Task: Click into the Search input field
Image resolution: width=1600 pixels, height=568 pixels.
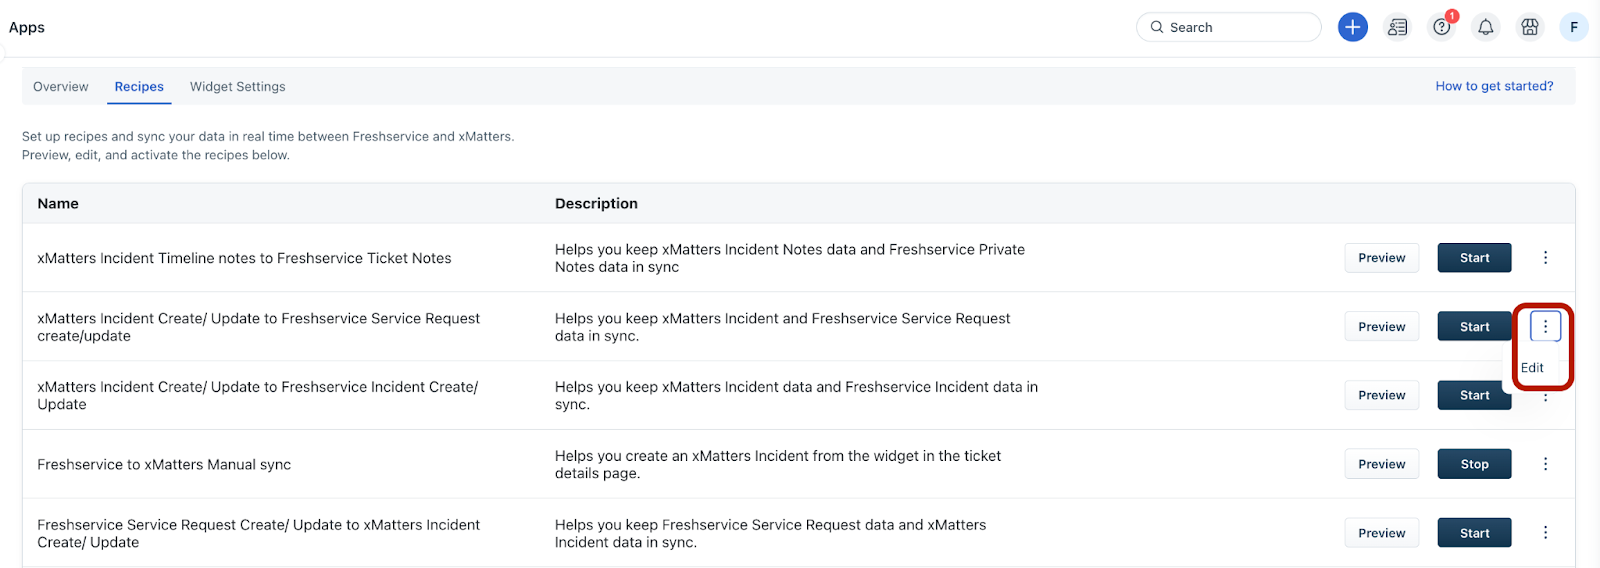Action: pyautogui.click(x=1240, y=27)
